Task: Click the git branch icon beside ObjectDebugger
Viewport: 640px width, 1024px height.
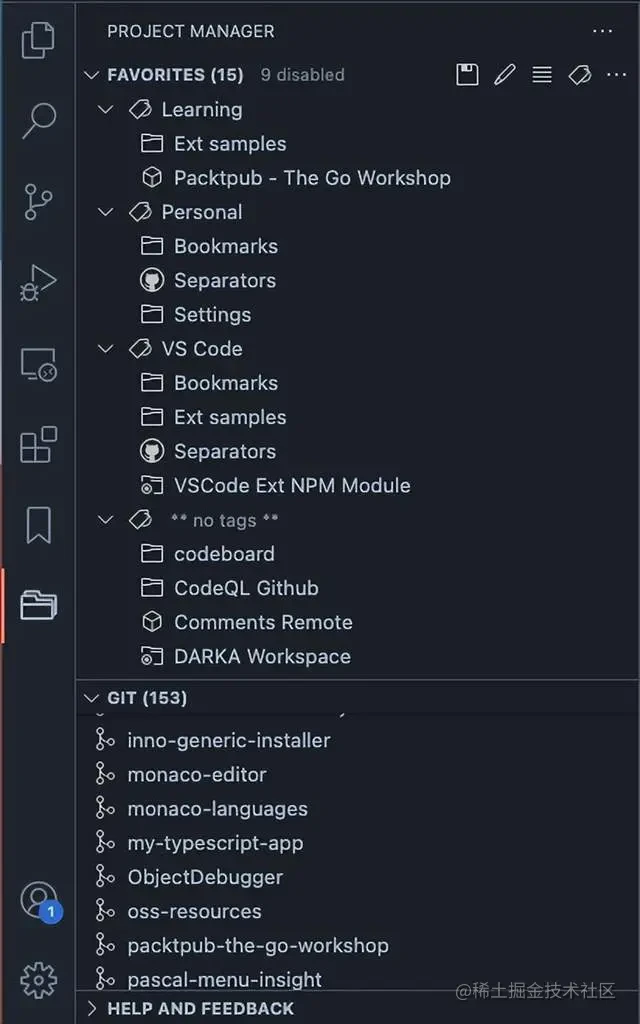Action: click(x=105, y=877)
